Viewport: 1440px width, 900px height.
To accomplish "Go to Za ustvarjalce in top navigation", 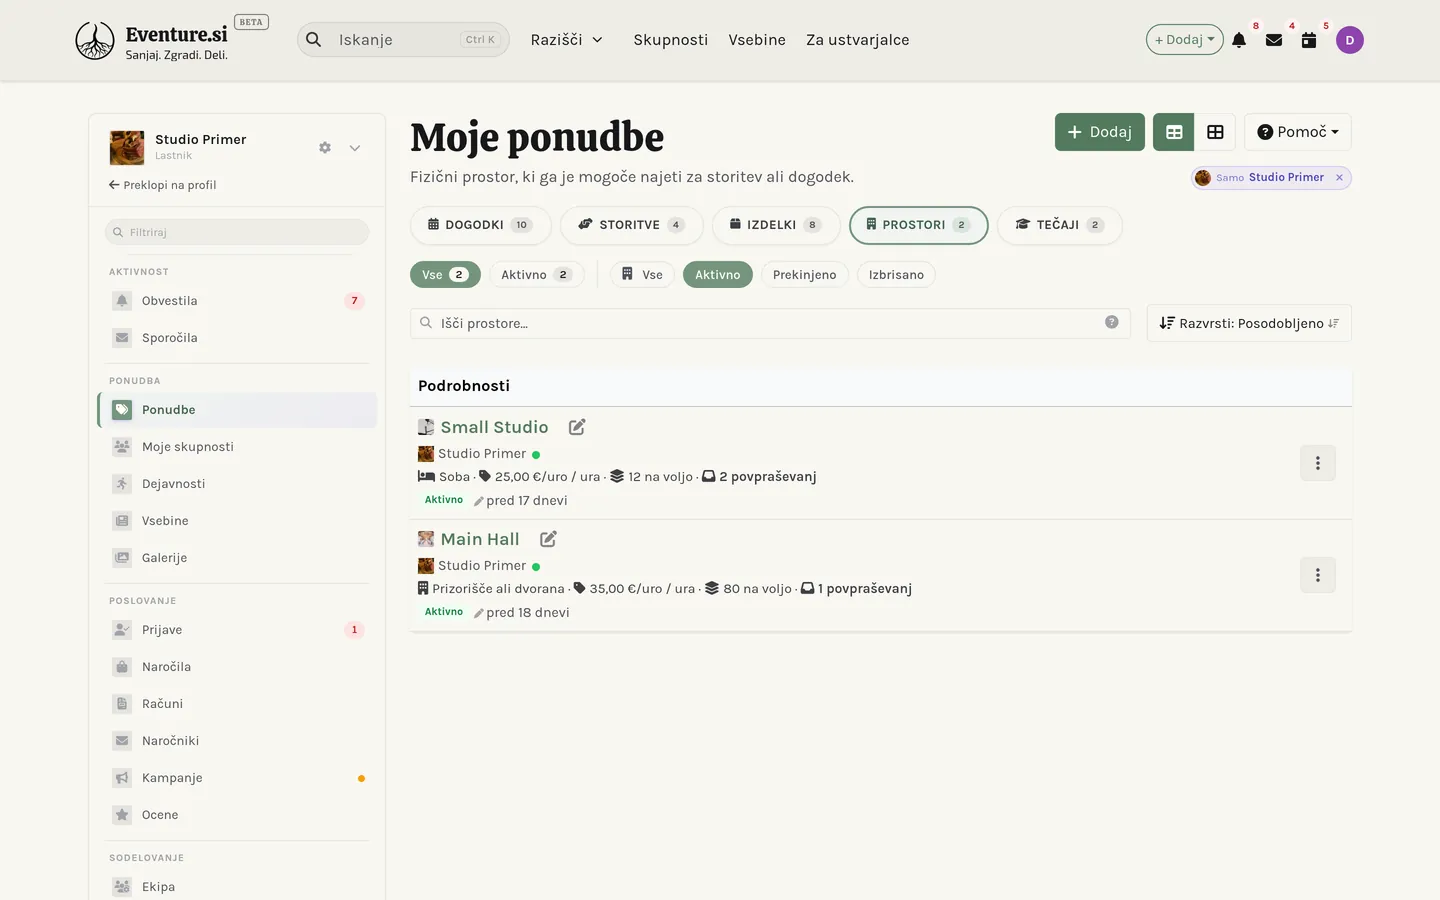I will click(858, 40).
